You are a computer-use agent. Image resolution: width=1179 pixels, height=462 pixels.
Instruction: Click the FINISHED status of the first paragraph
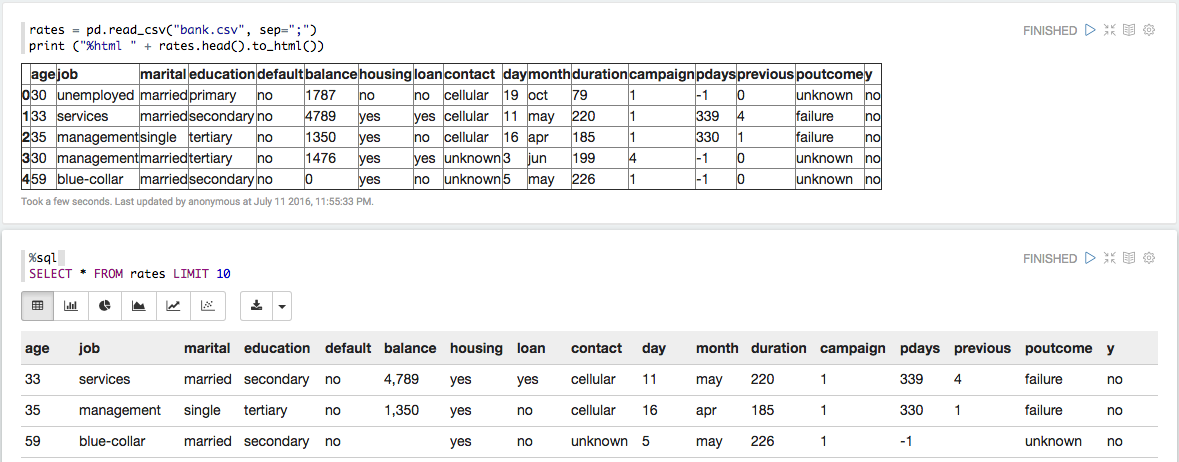[x=1050, y=31]
